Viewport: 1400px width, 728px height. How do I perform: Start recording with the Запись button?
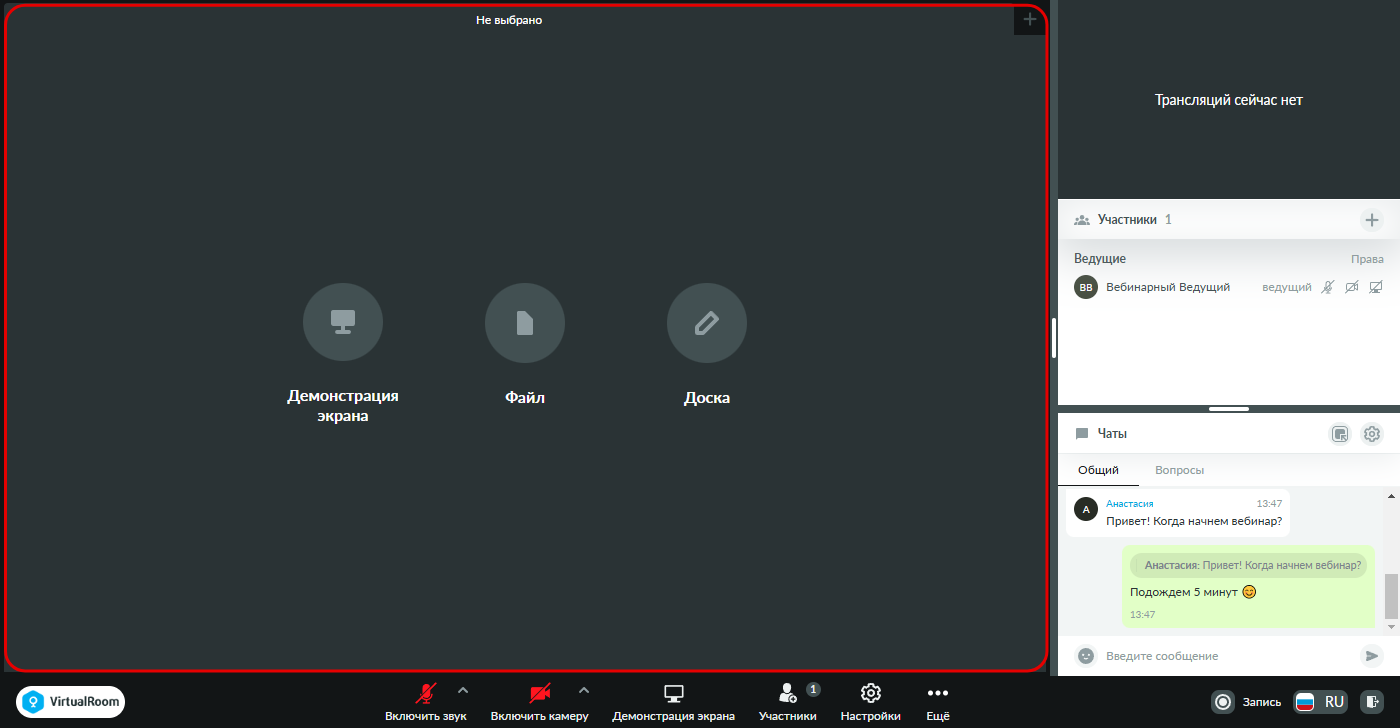pyautogui.click(x=1246, y=702)
